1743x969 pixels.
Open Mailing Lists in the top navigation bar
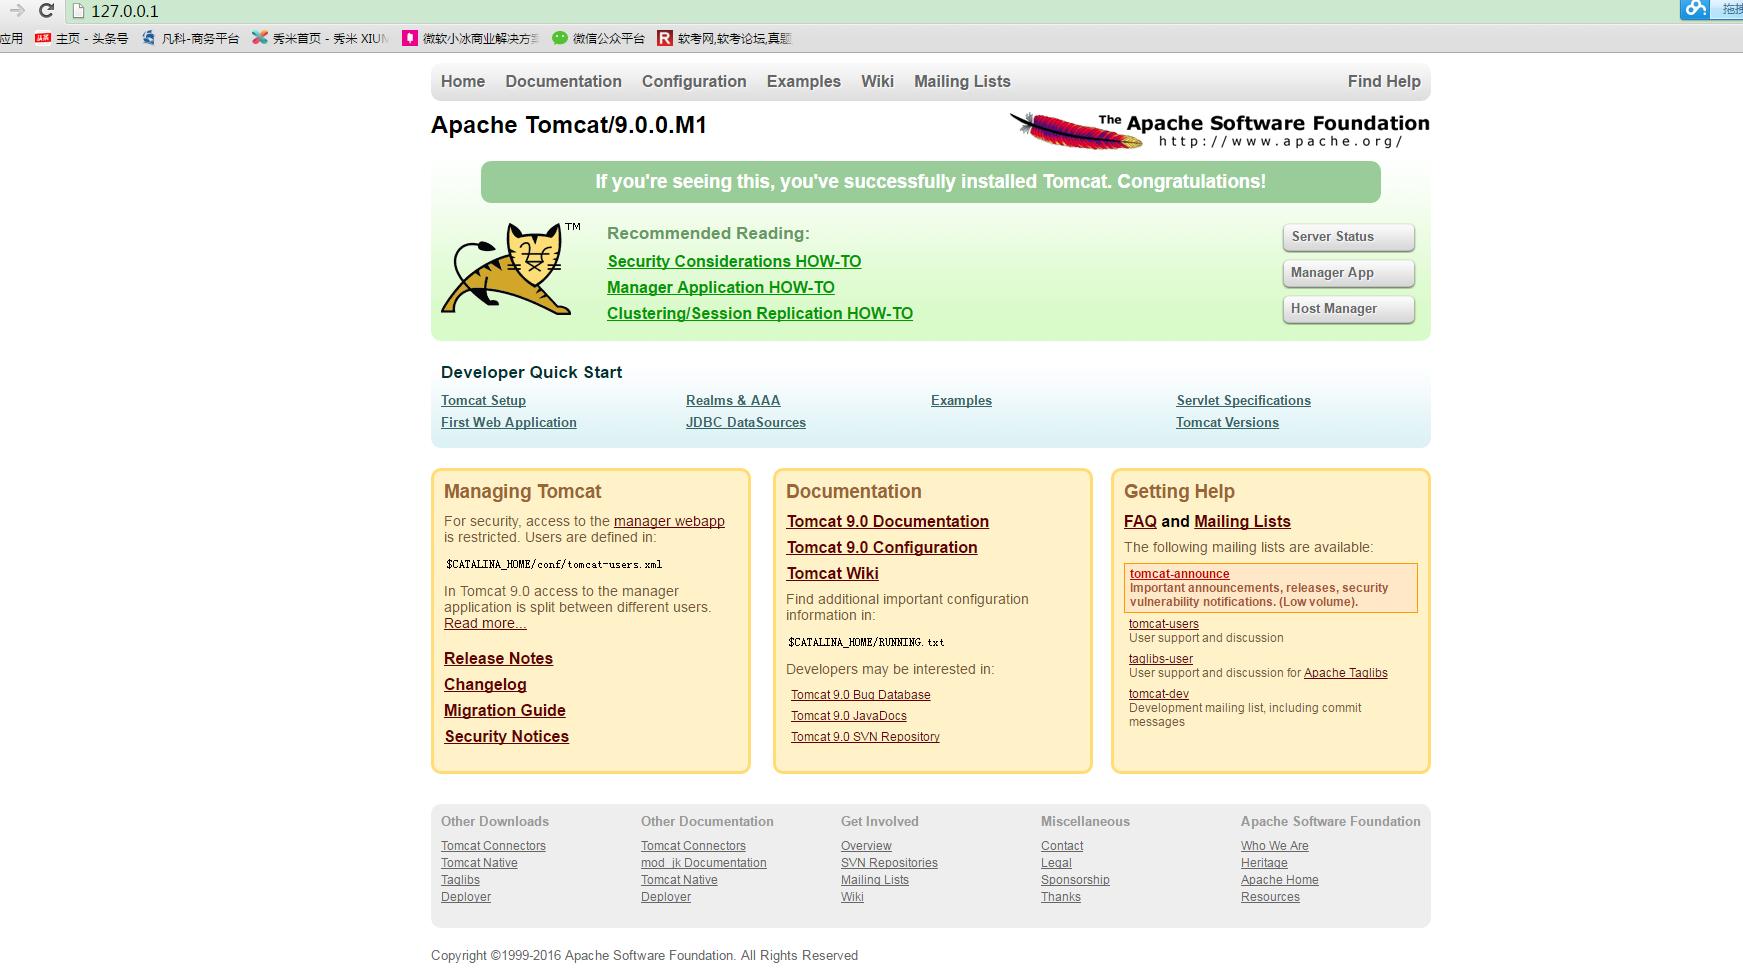(962, 82)
